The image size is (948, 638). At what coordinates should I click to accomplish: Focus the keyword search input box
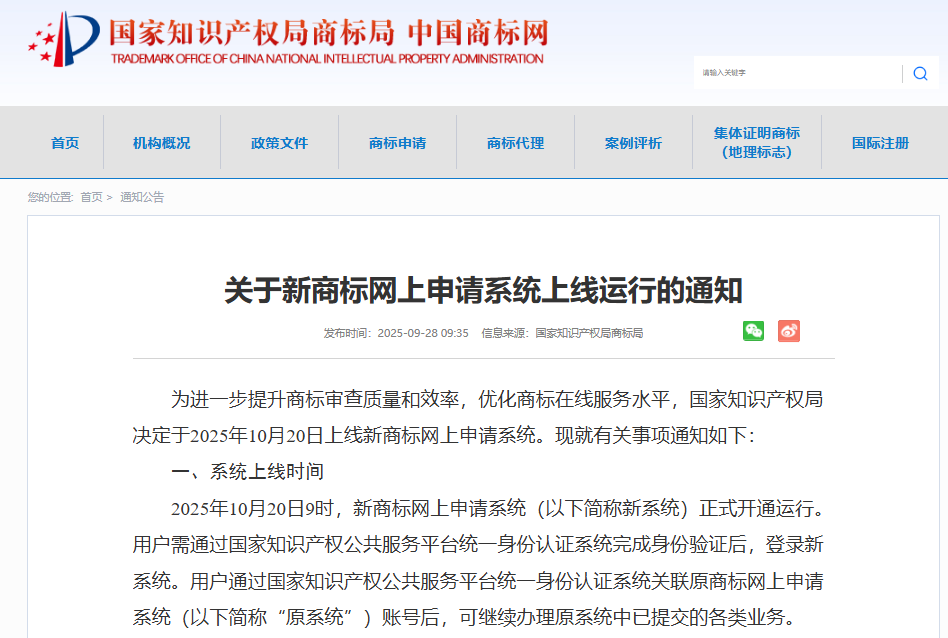click(x=797, y=73)
